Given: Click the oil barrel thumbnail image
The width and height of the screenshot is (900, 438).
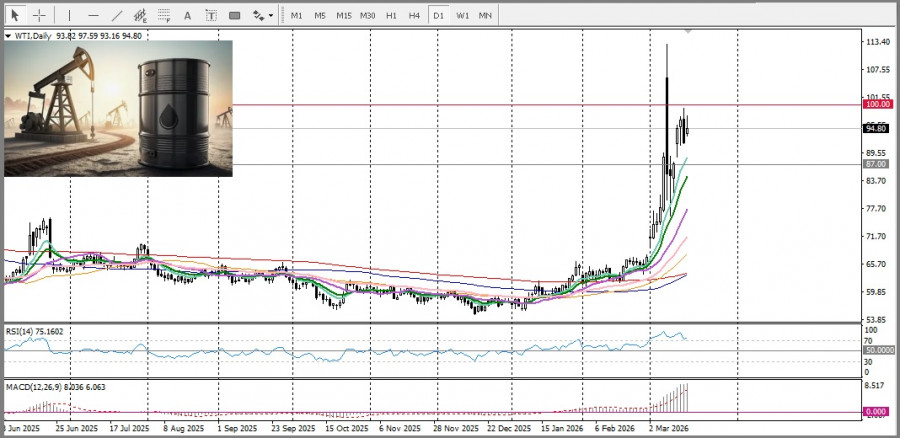Looking at the screenshot, I should click(118, 108).
